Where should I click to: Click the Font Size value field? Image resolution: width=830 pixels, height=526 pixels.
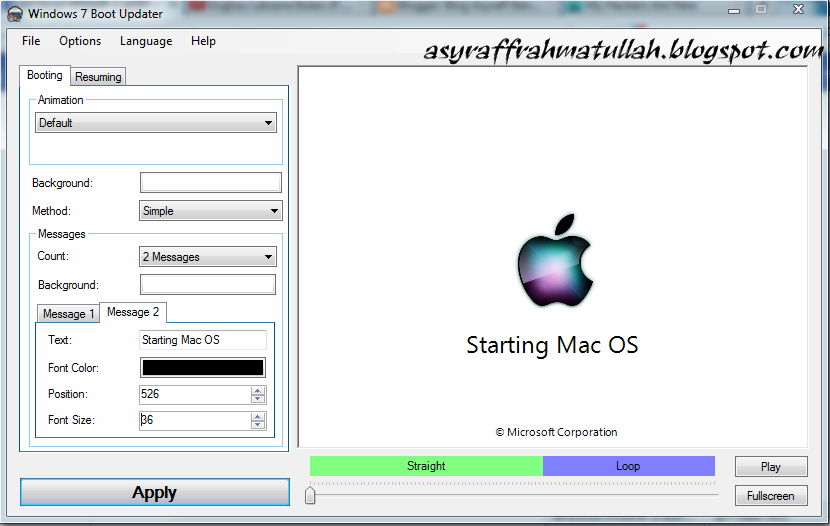point(195,420)
